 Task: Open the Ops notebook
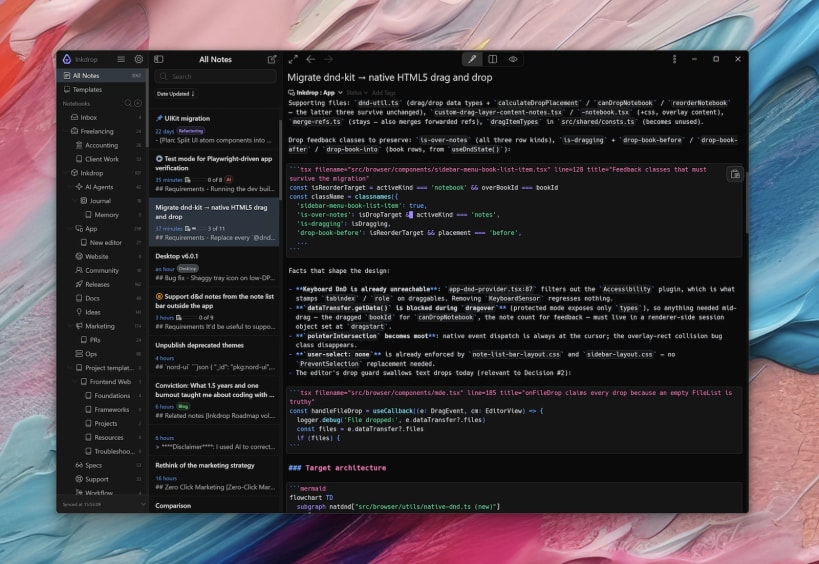pos(102,354)
